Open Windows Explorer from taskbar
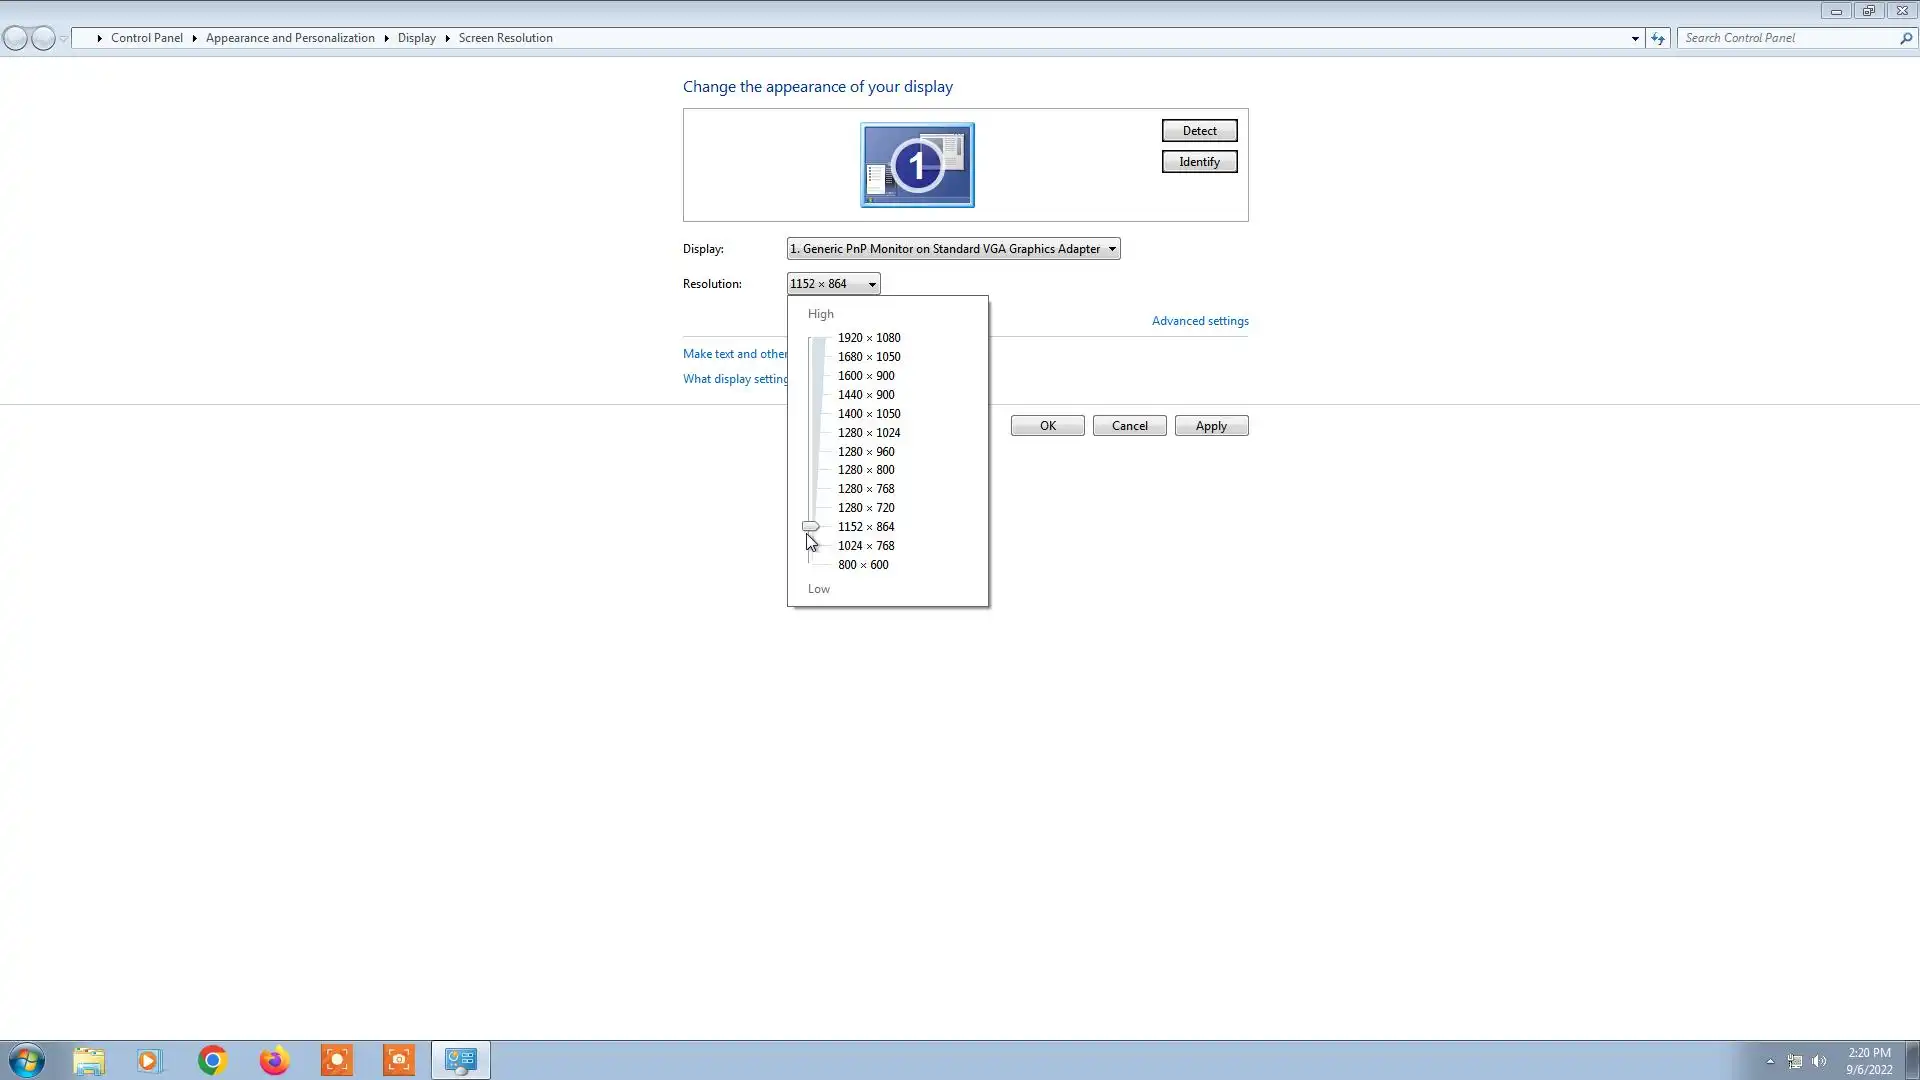The width and height of the screenshot is (1920, 1080). 88,1060
